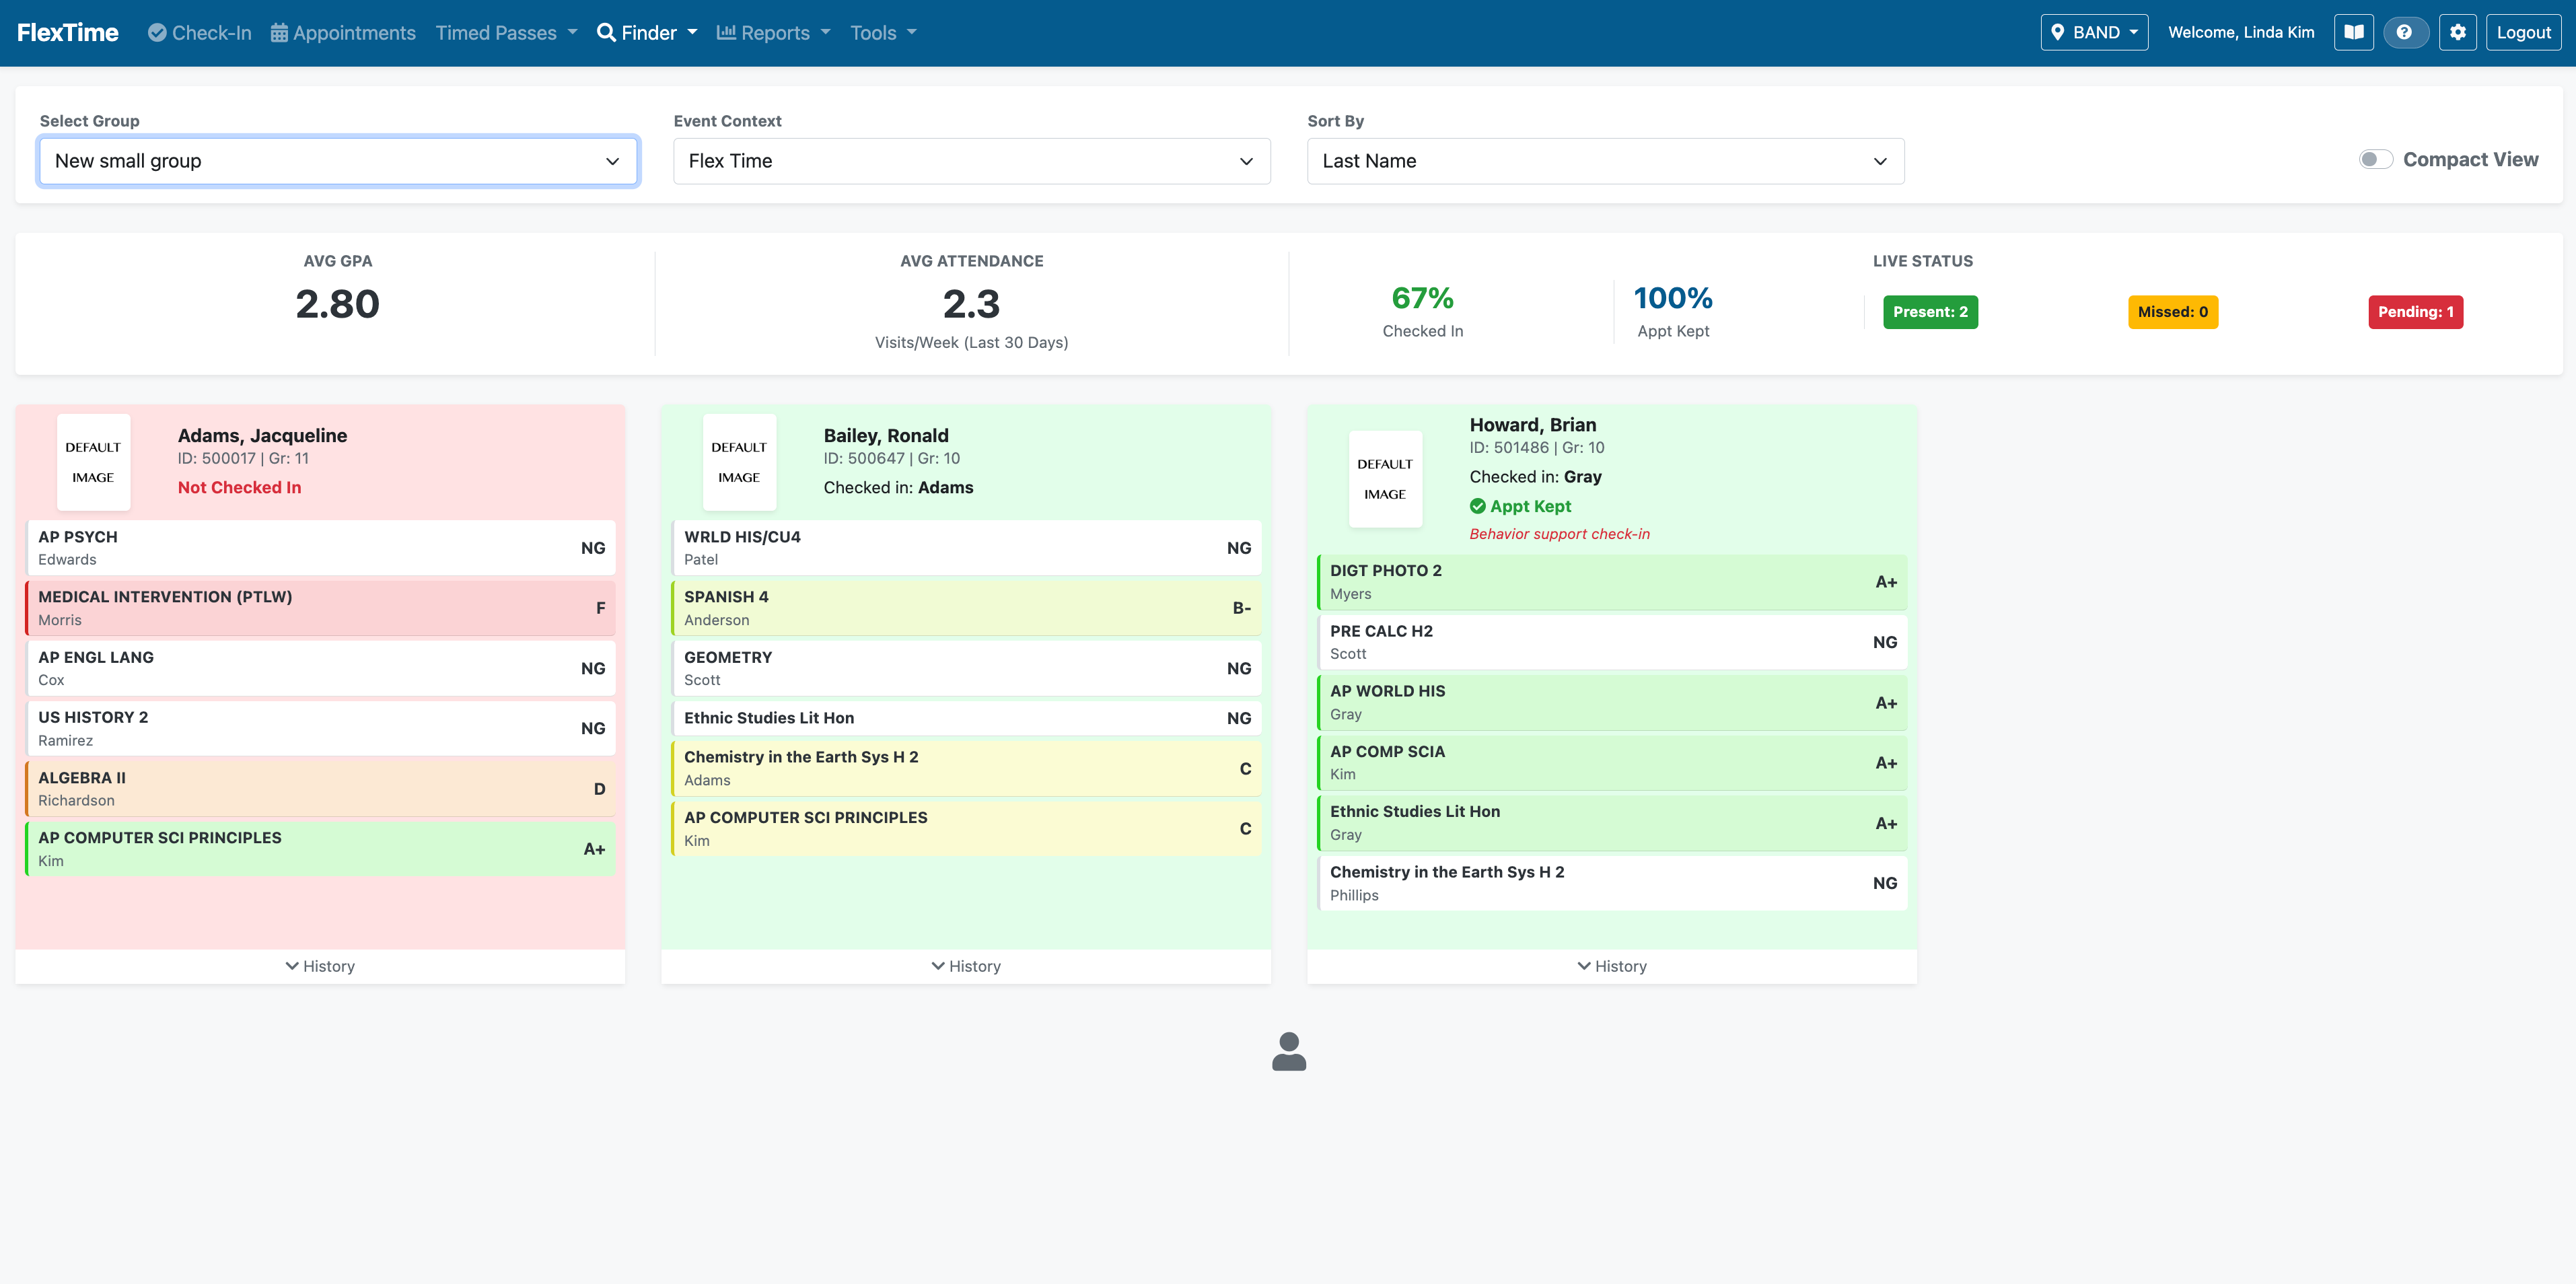Select the AP ENGL LANG course row
Screen dimensions: 2576x1284
click(320, 668)
